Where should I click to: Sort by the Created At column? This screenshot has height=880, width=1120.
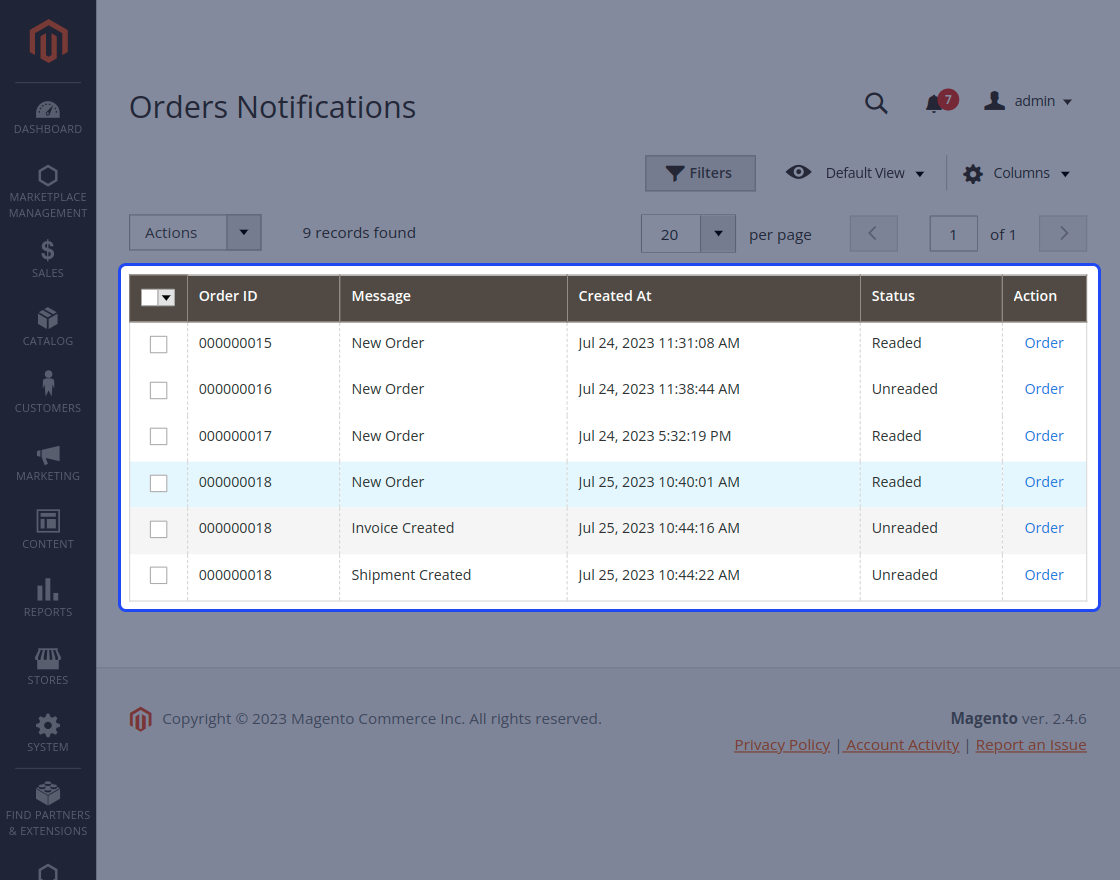(714, 296)
